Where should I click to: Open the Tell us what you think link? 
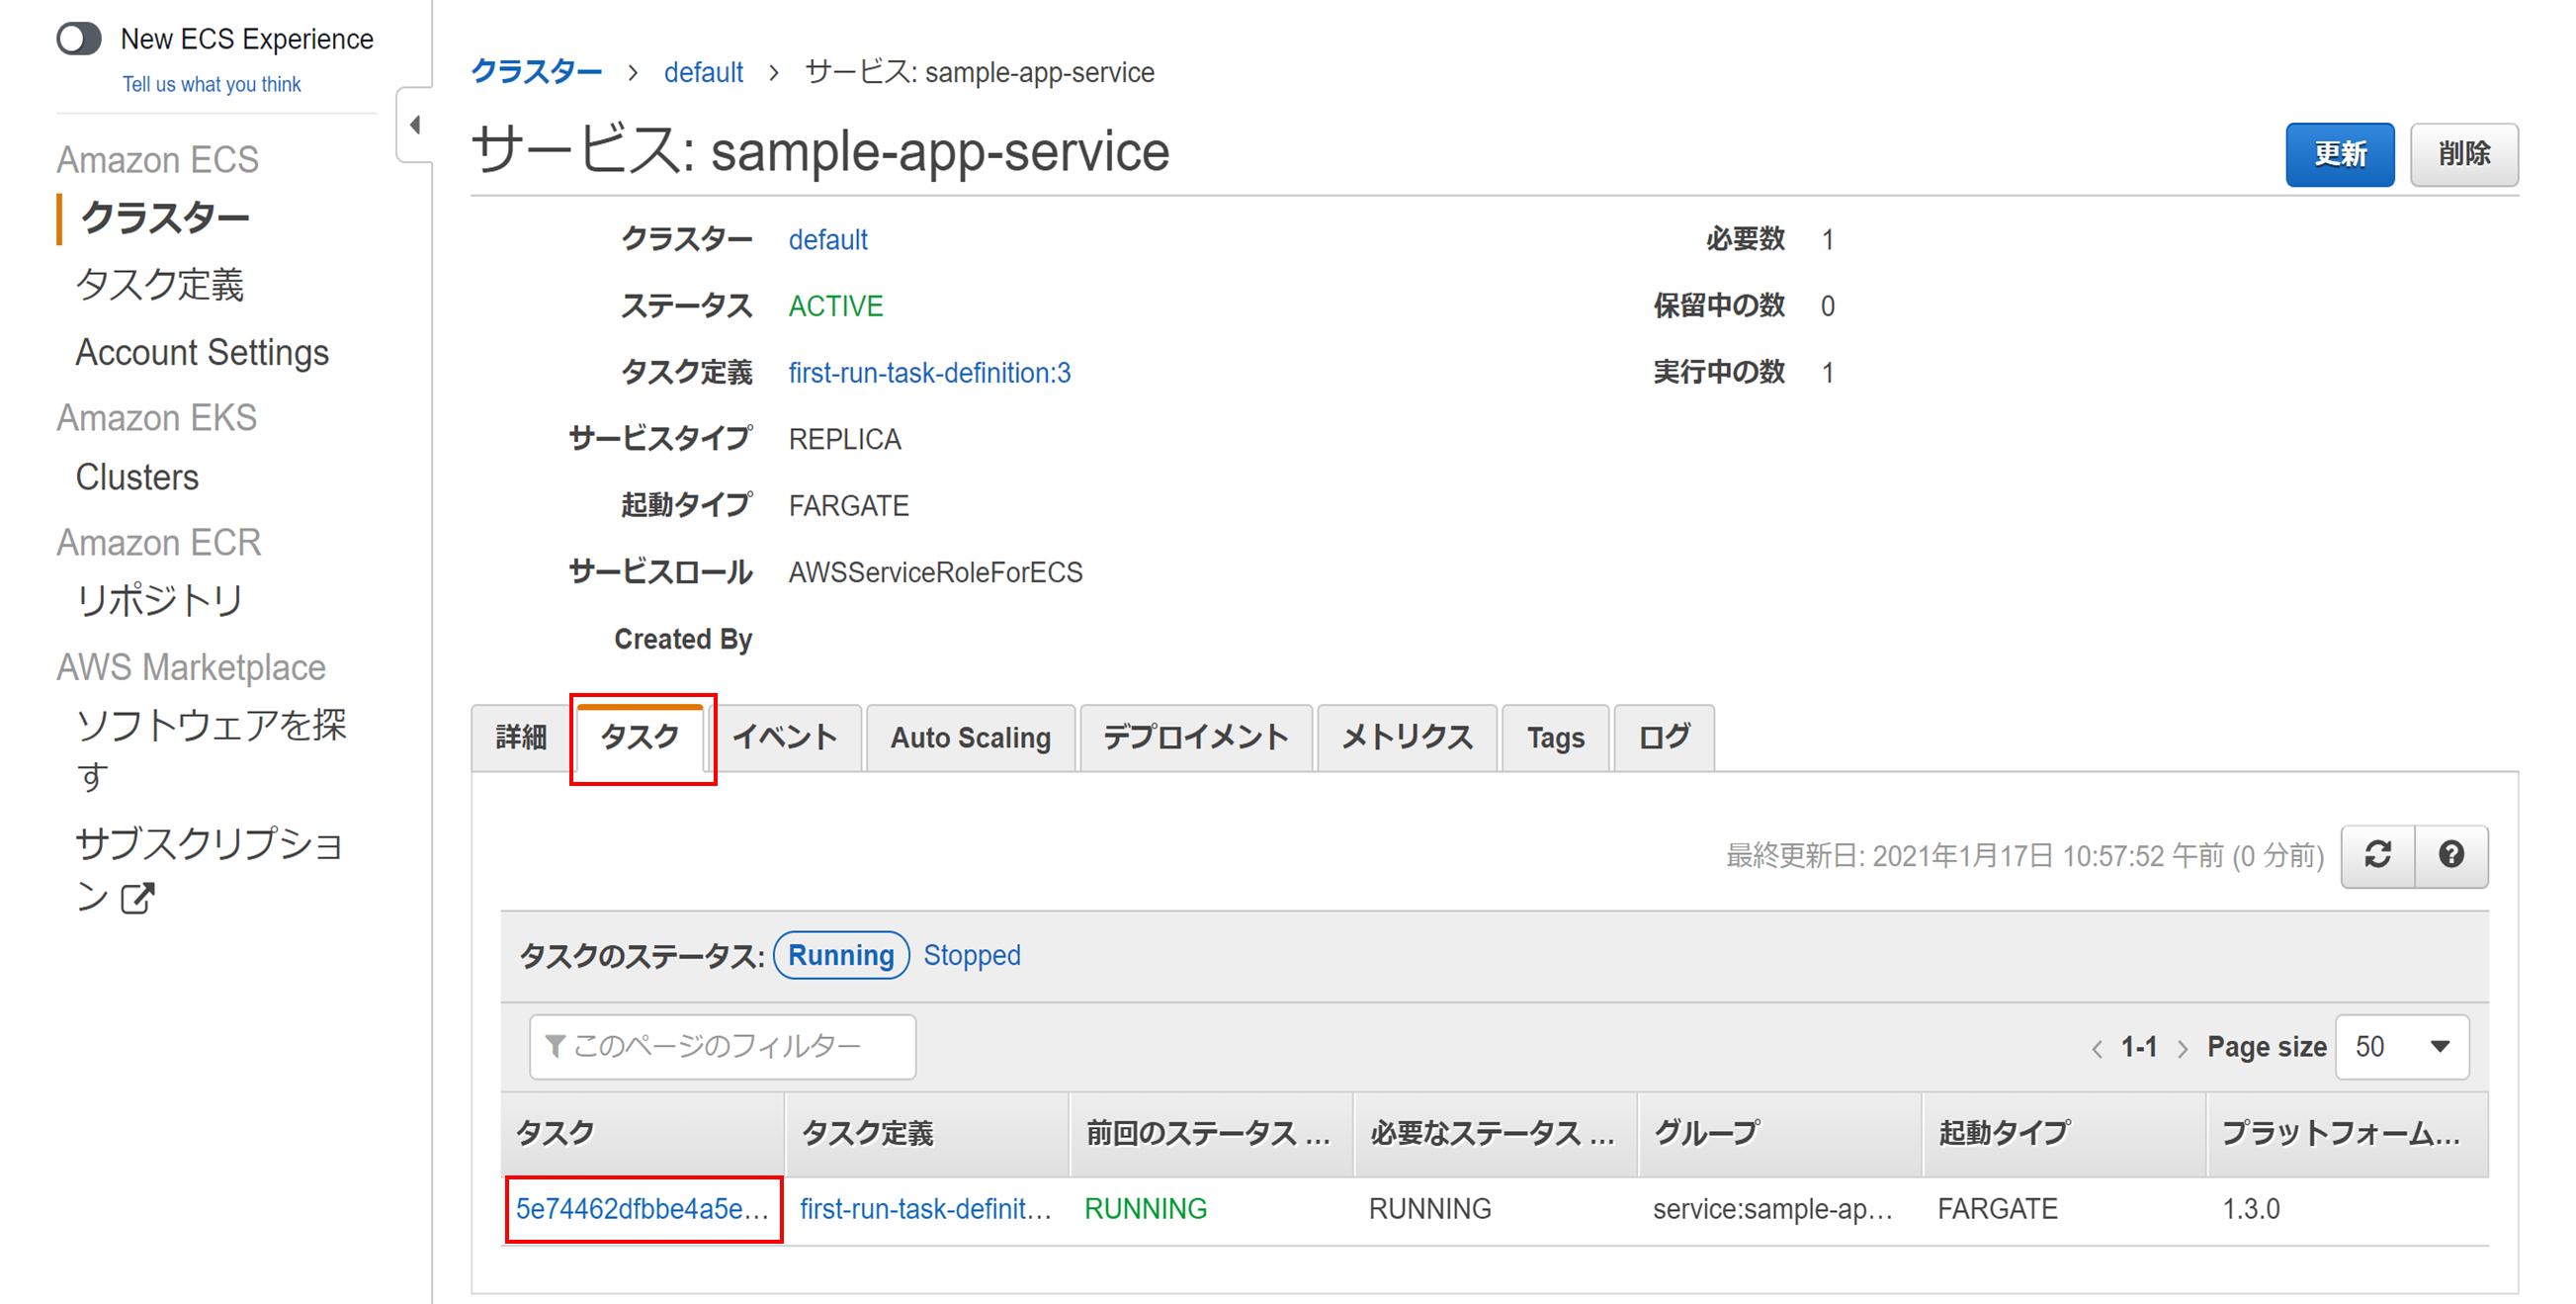coord(211,85)
